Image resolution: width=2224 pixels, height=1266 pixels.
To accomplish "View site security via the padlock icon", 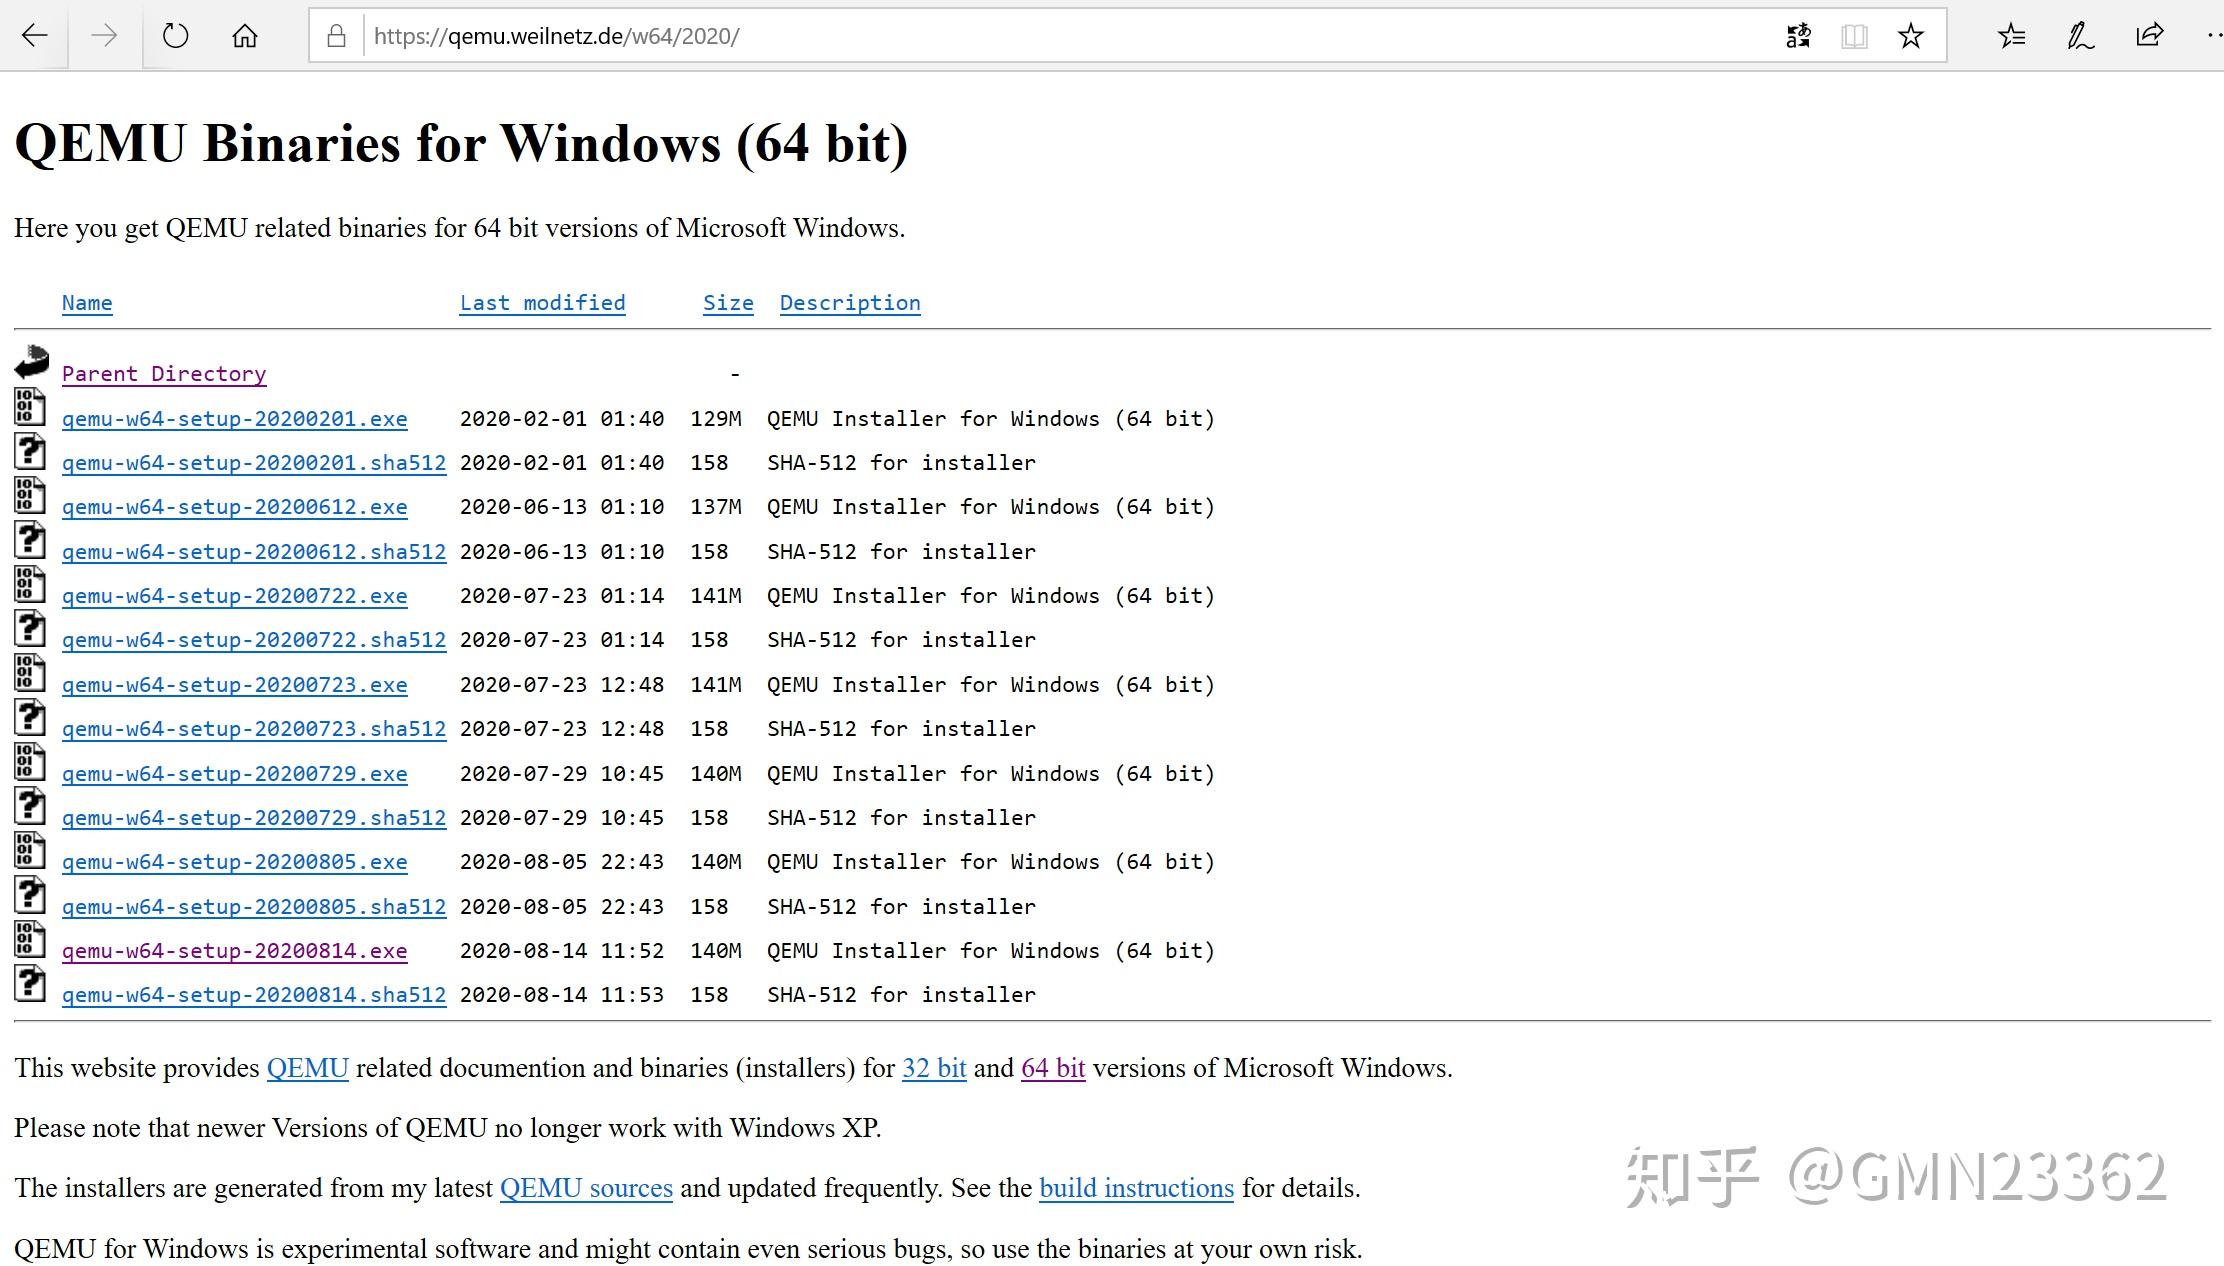I will pos(336,35).
